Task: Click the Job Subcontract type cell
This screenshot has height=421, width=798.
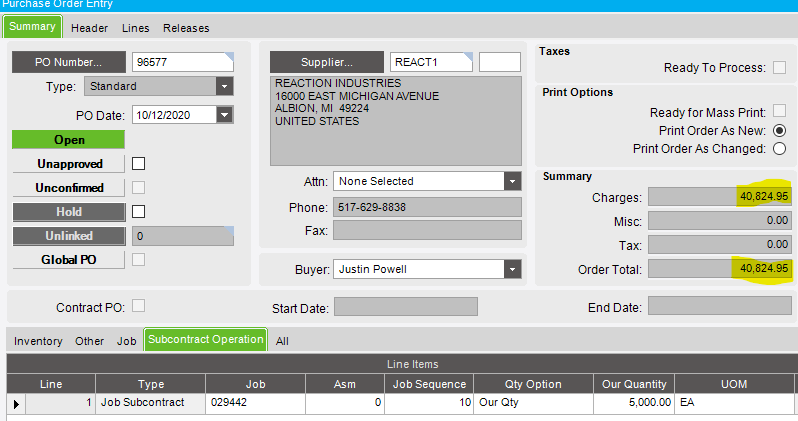Action: coord(151,403)
